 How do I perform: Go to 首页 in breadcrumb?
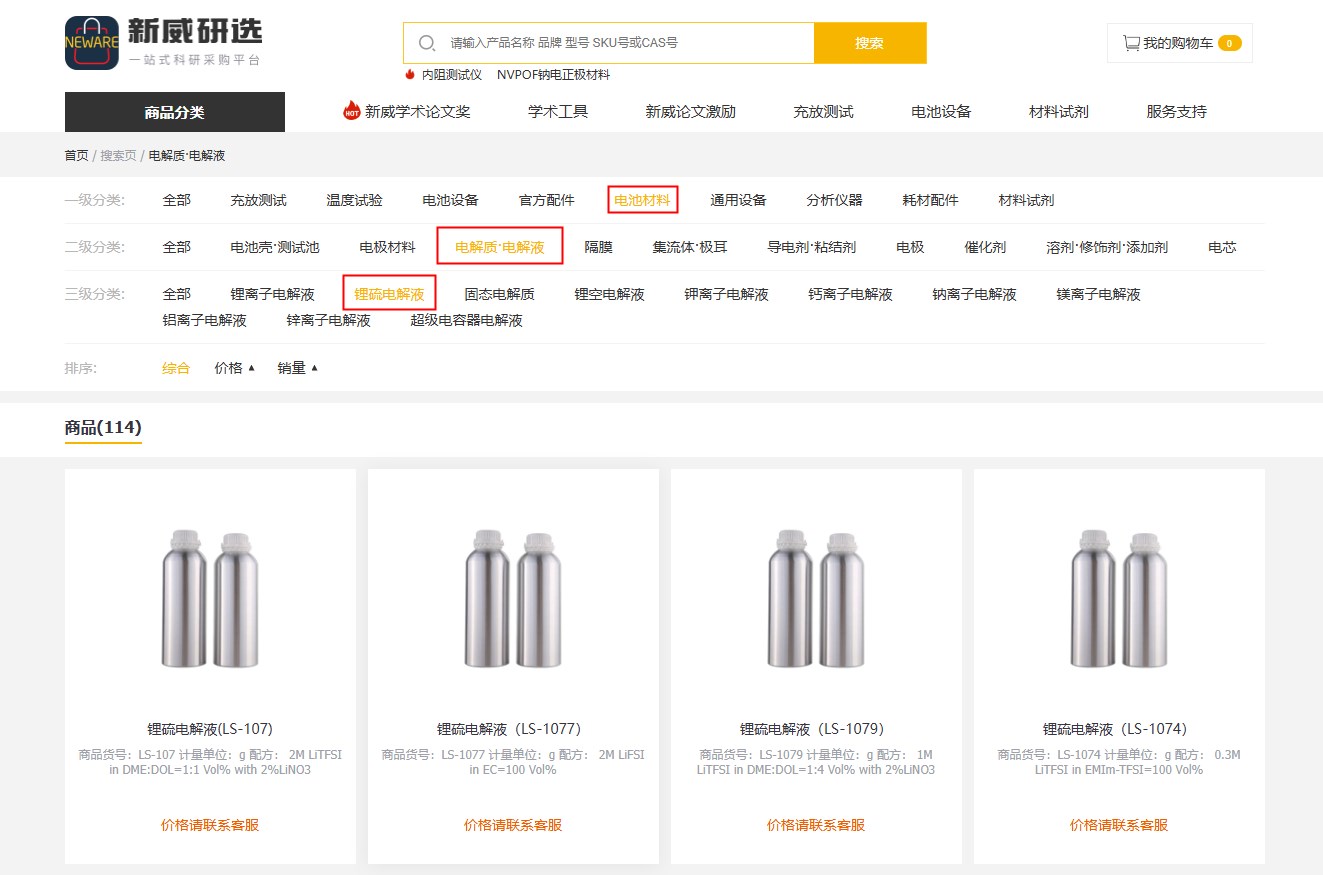pyautogui.click(x=77, y=156)
